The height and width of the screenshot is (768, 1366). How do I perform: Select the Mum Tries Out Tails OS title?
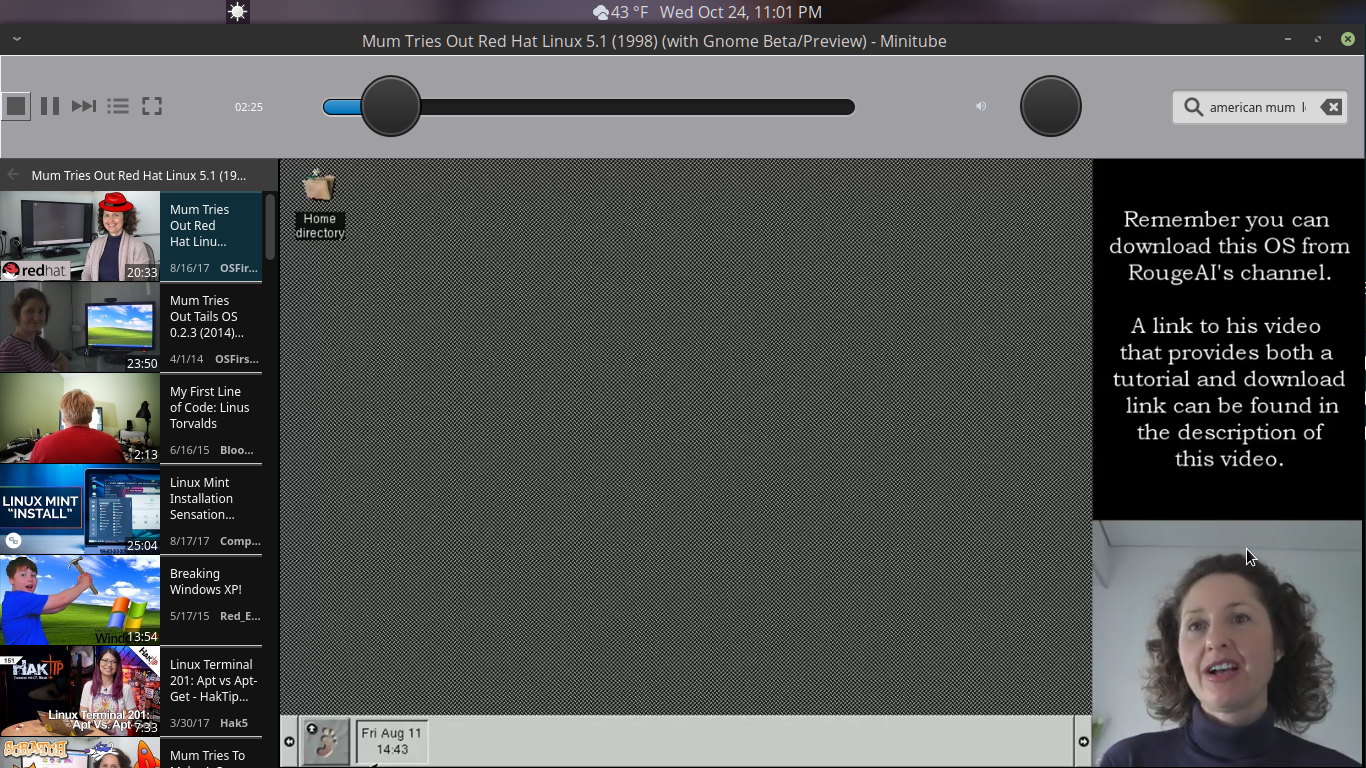click(207, 316)
